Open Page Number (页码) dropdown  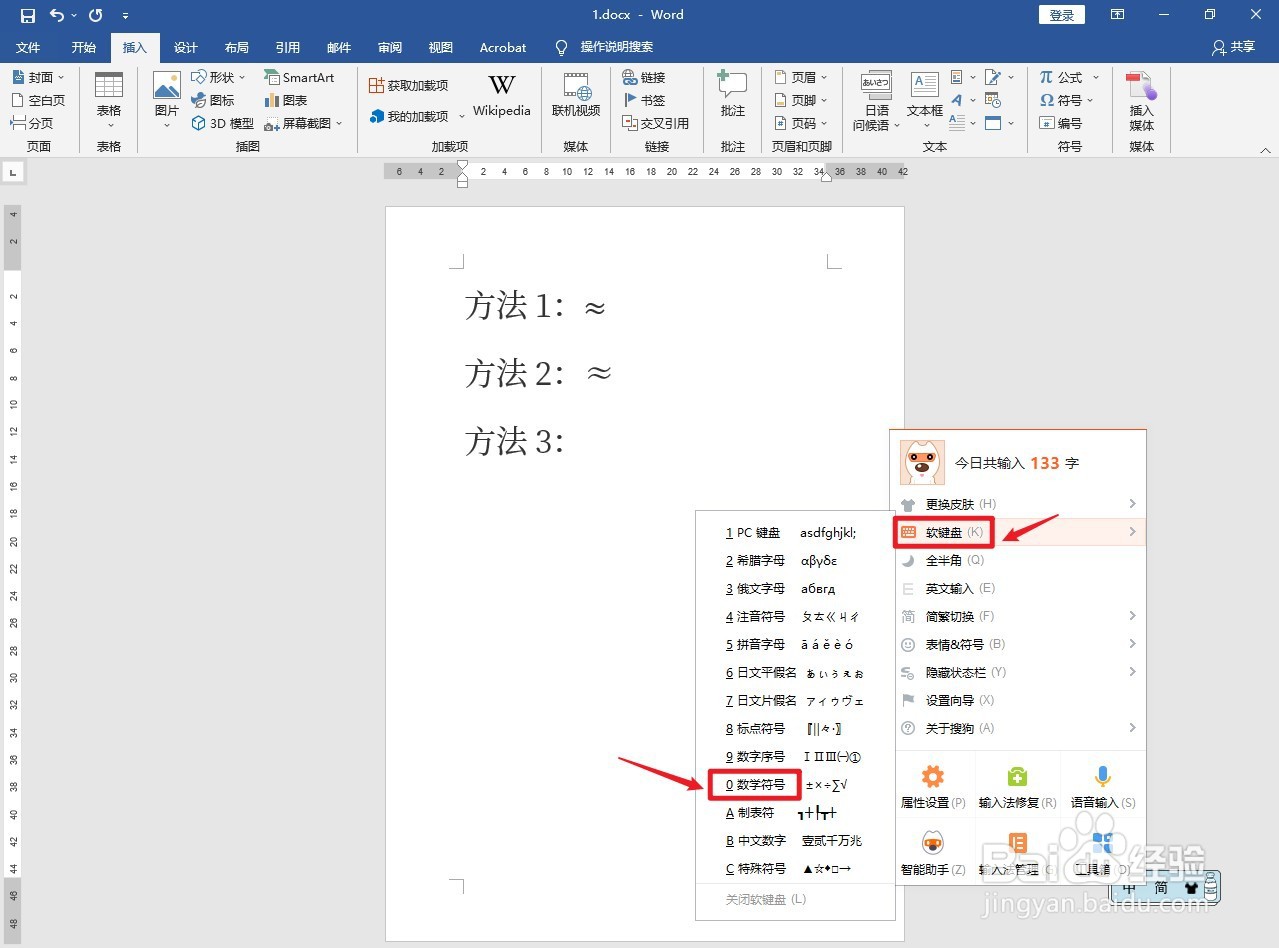click(802, 123)
